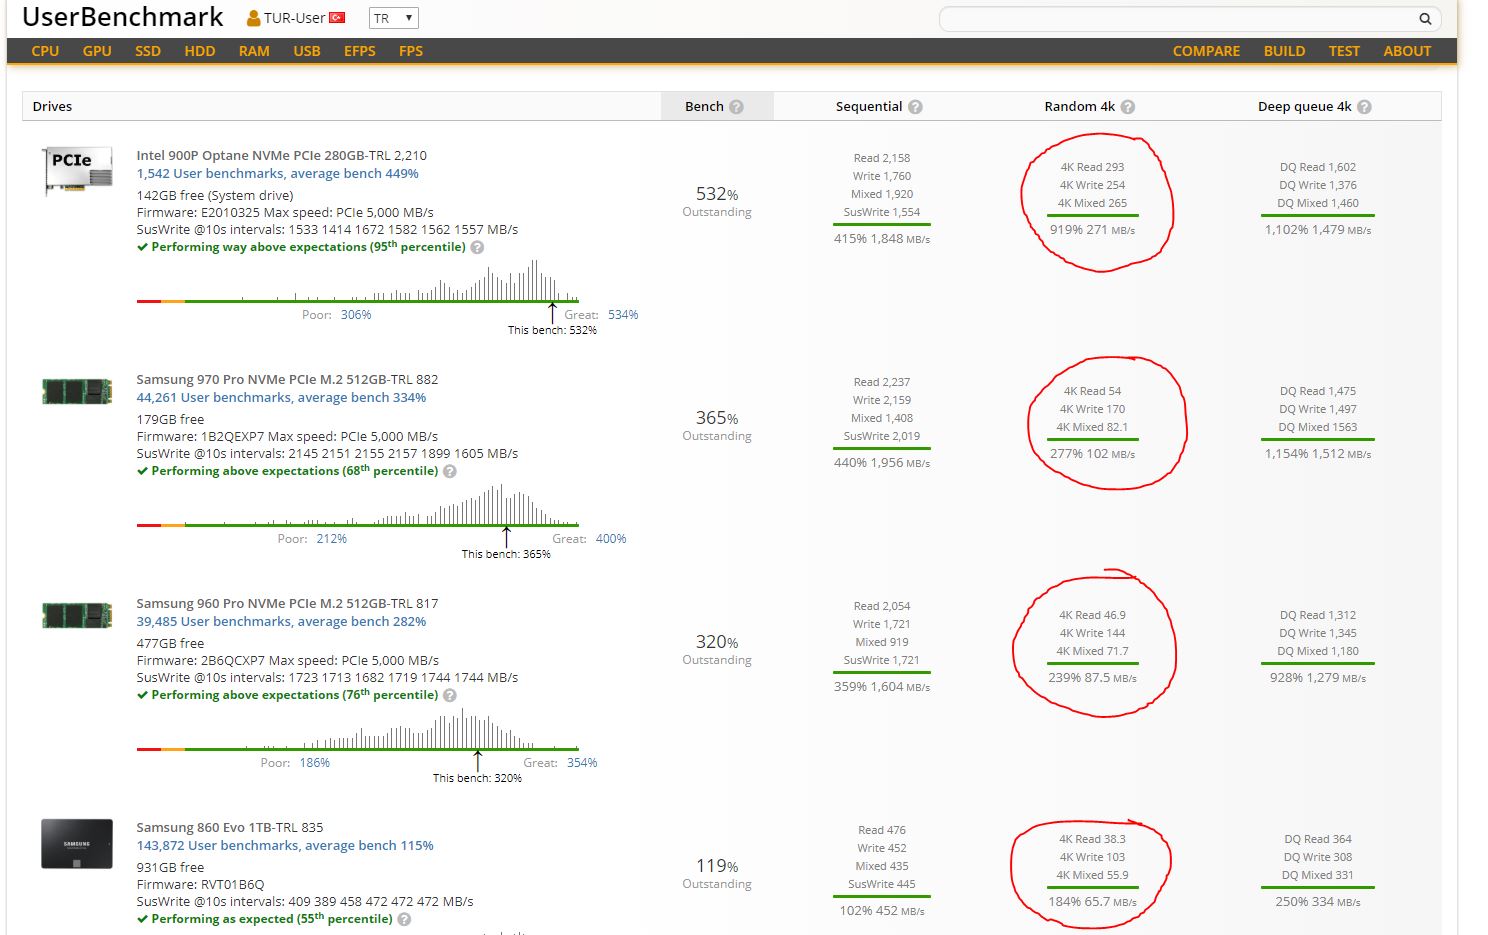
Task: Open the TEST page
Action: click(1344, 51)
